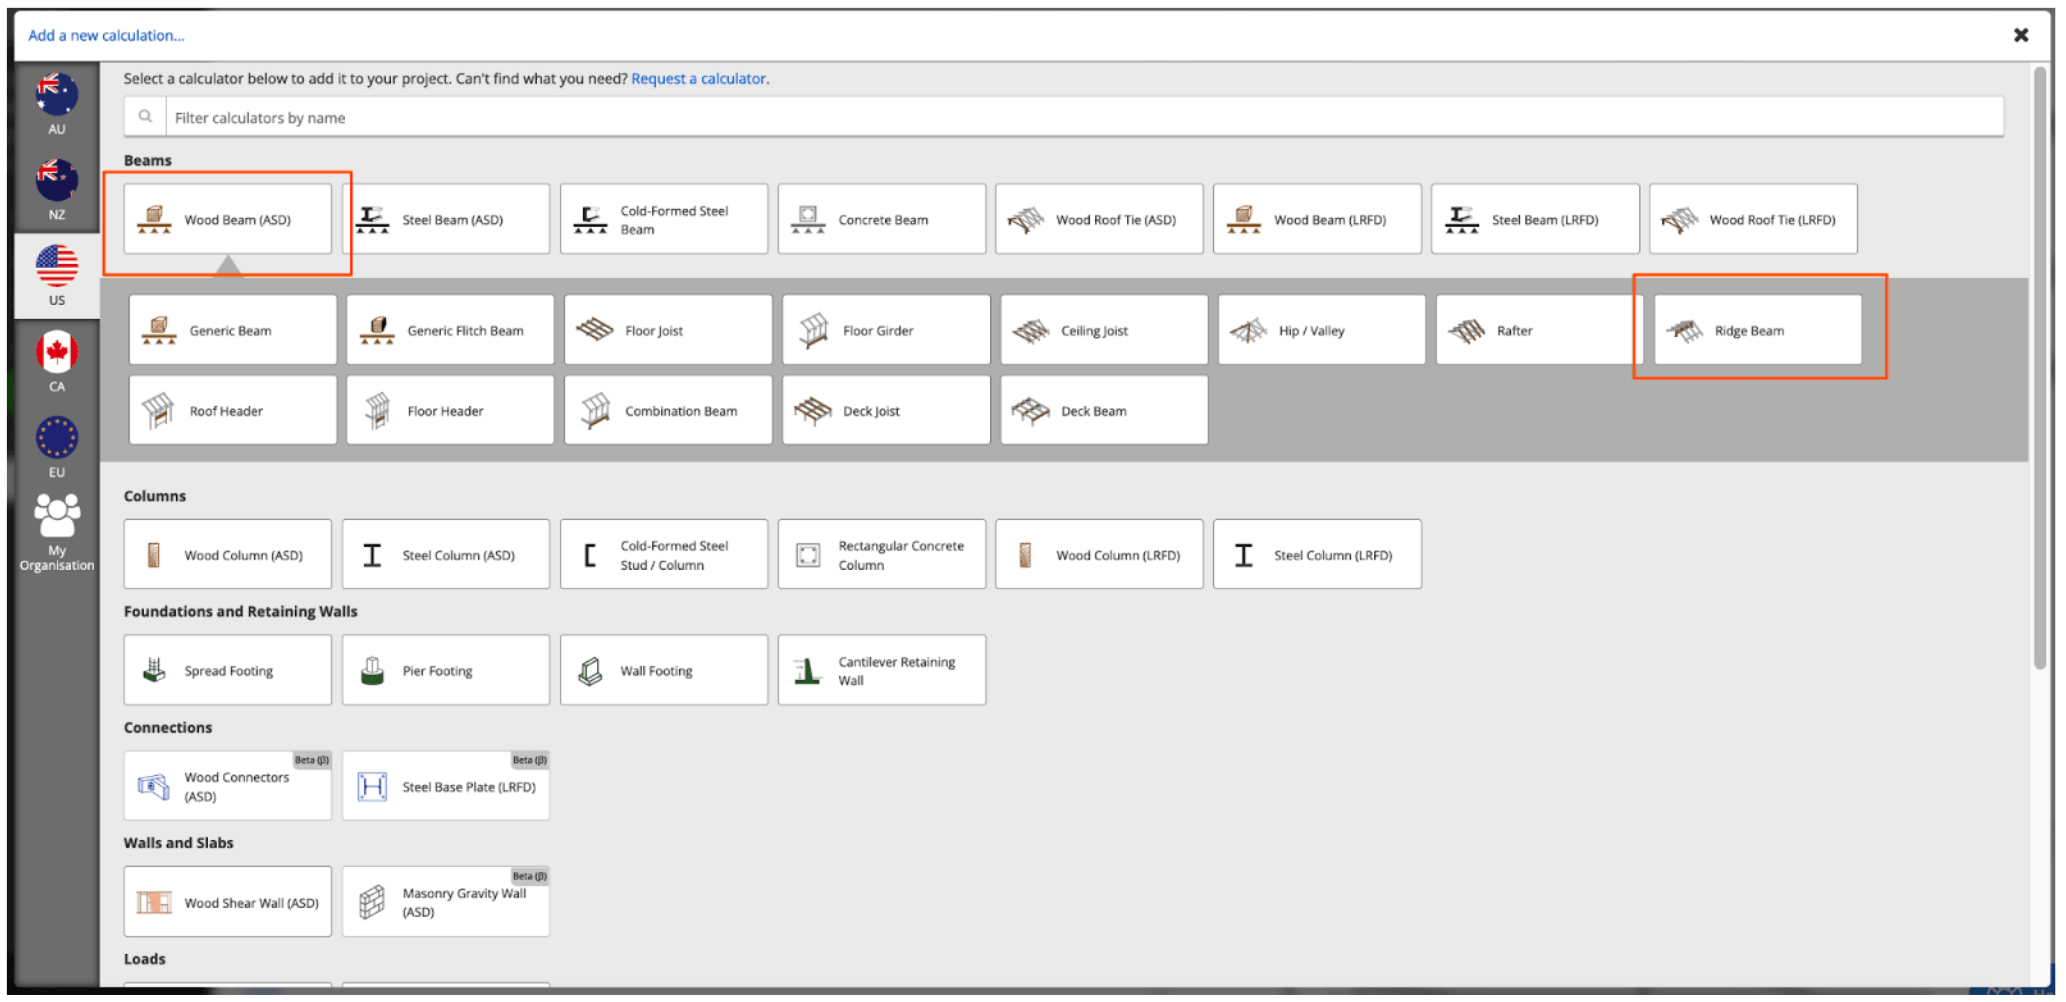
Task: Select the Steel Beam (LRFD) calculator
Action: point(1535,219)
